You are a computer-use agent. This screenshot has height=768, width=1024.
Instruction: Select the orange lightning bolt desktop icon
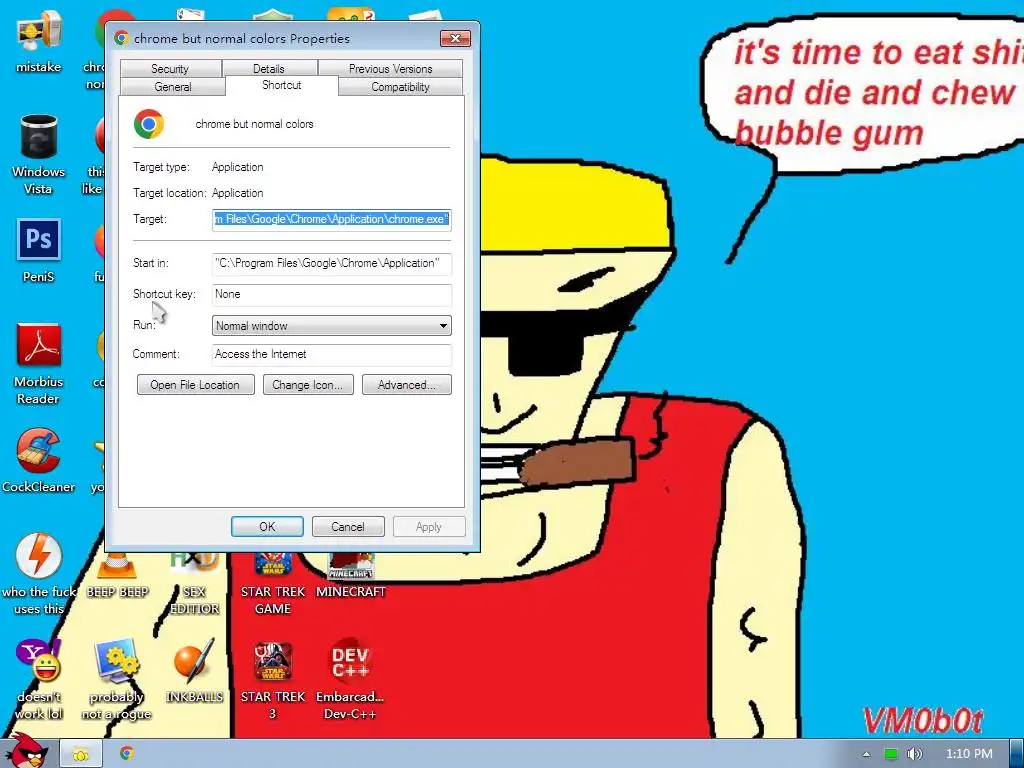tap(39, 555)
